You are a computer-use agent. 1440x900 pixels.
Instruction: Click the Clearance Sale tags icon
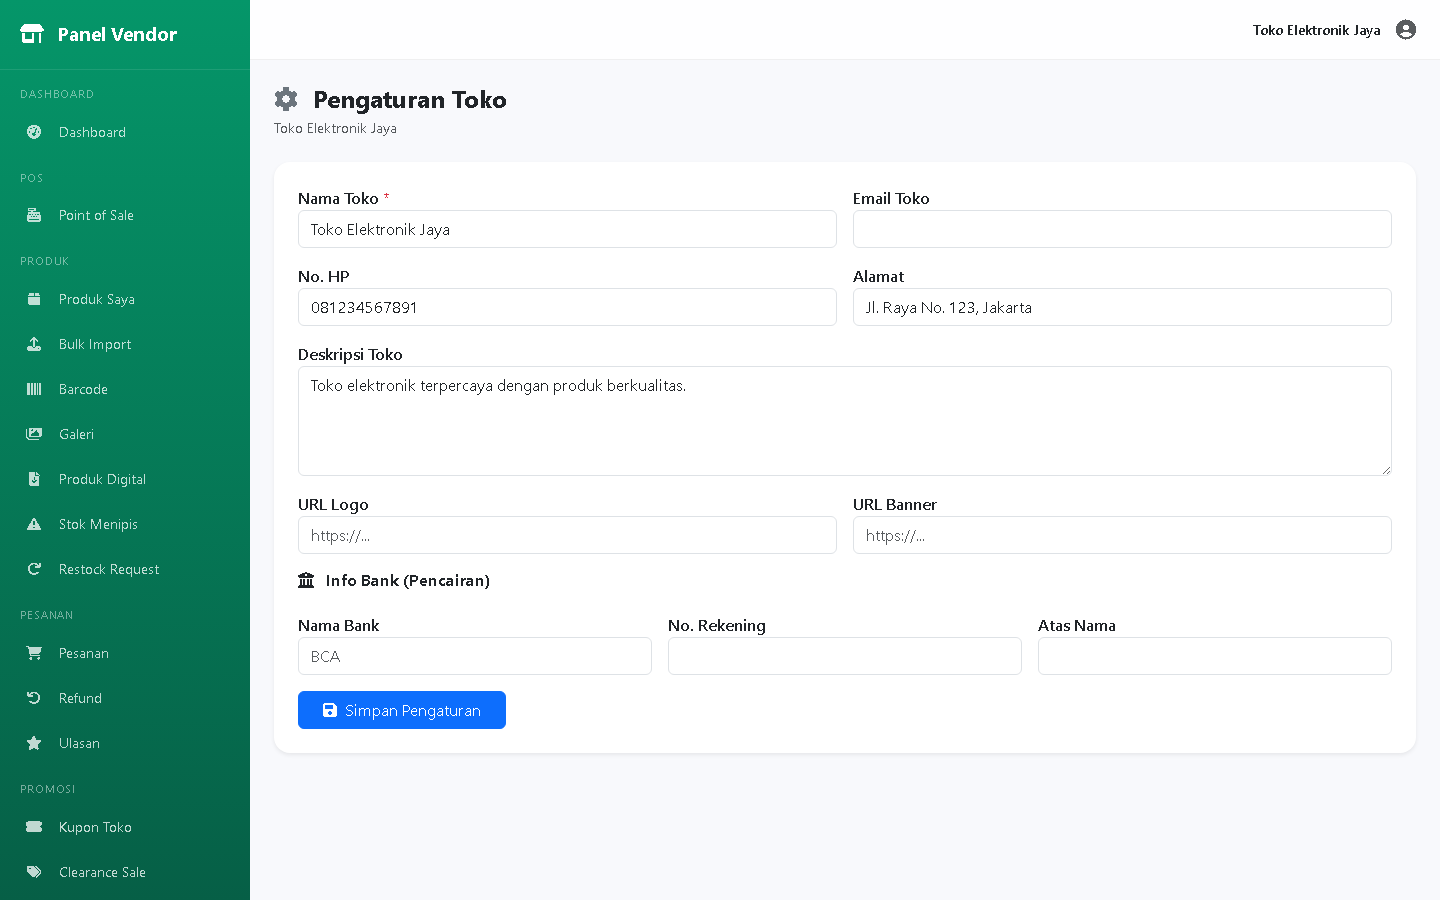click(34, 872)
